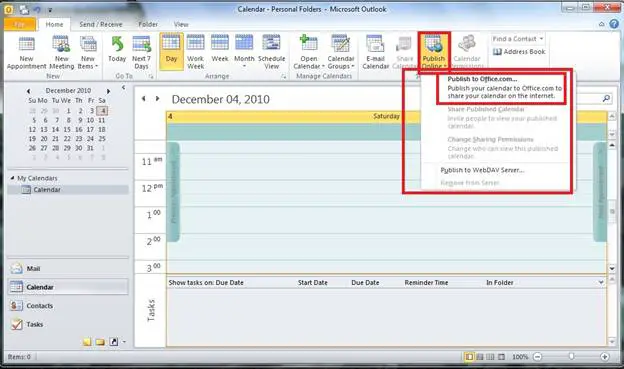Show Next 7 Days view

pyautogui.click(x=141, y=52)
